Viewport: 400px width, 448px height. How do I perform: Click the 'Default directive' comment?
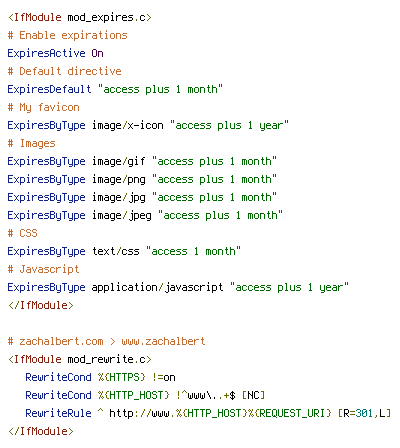coord(65,71)
